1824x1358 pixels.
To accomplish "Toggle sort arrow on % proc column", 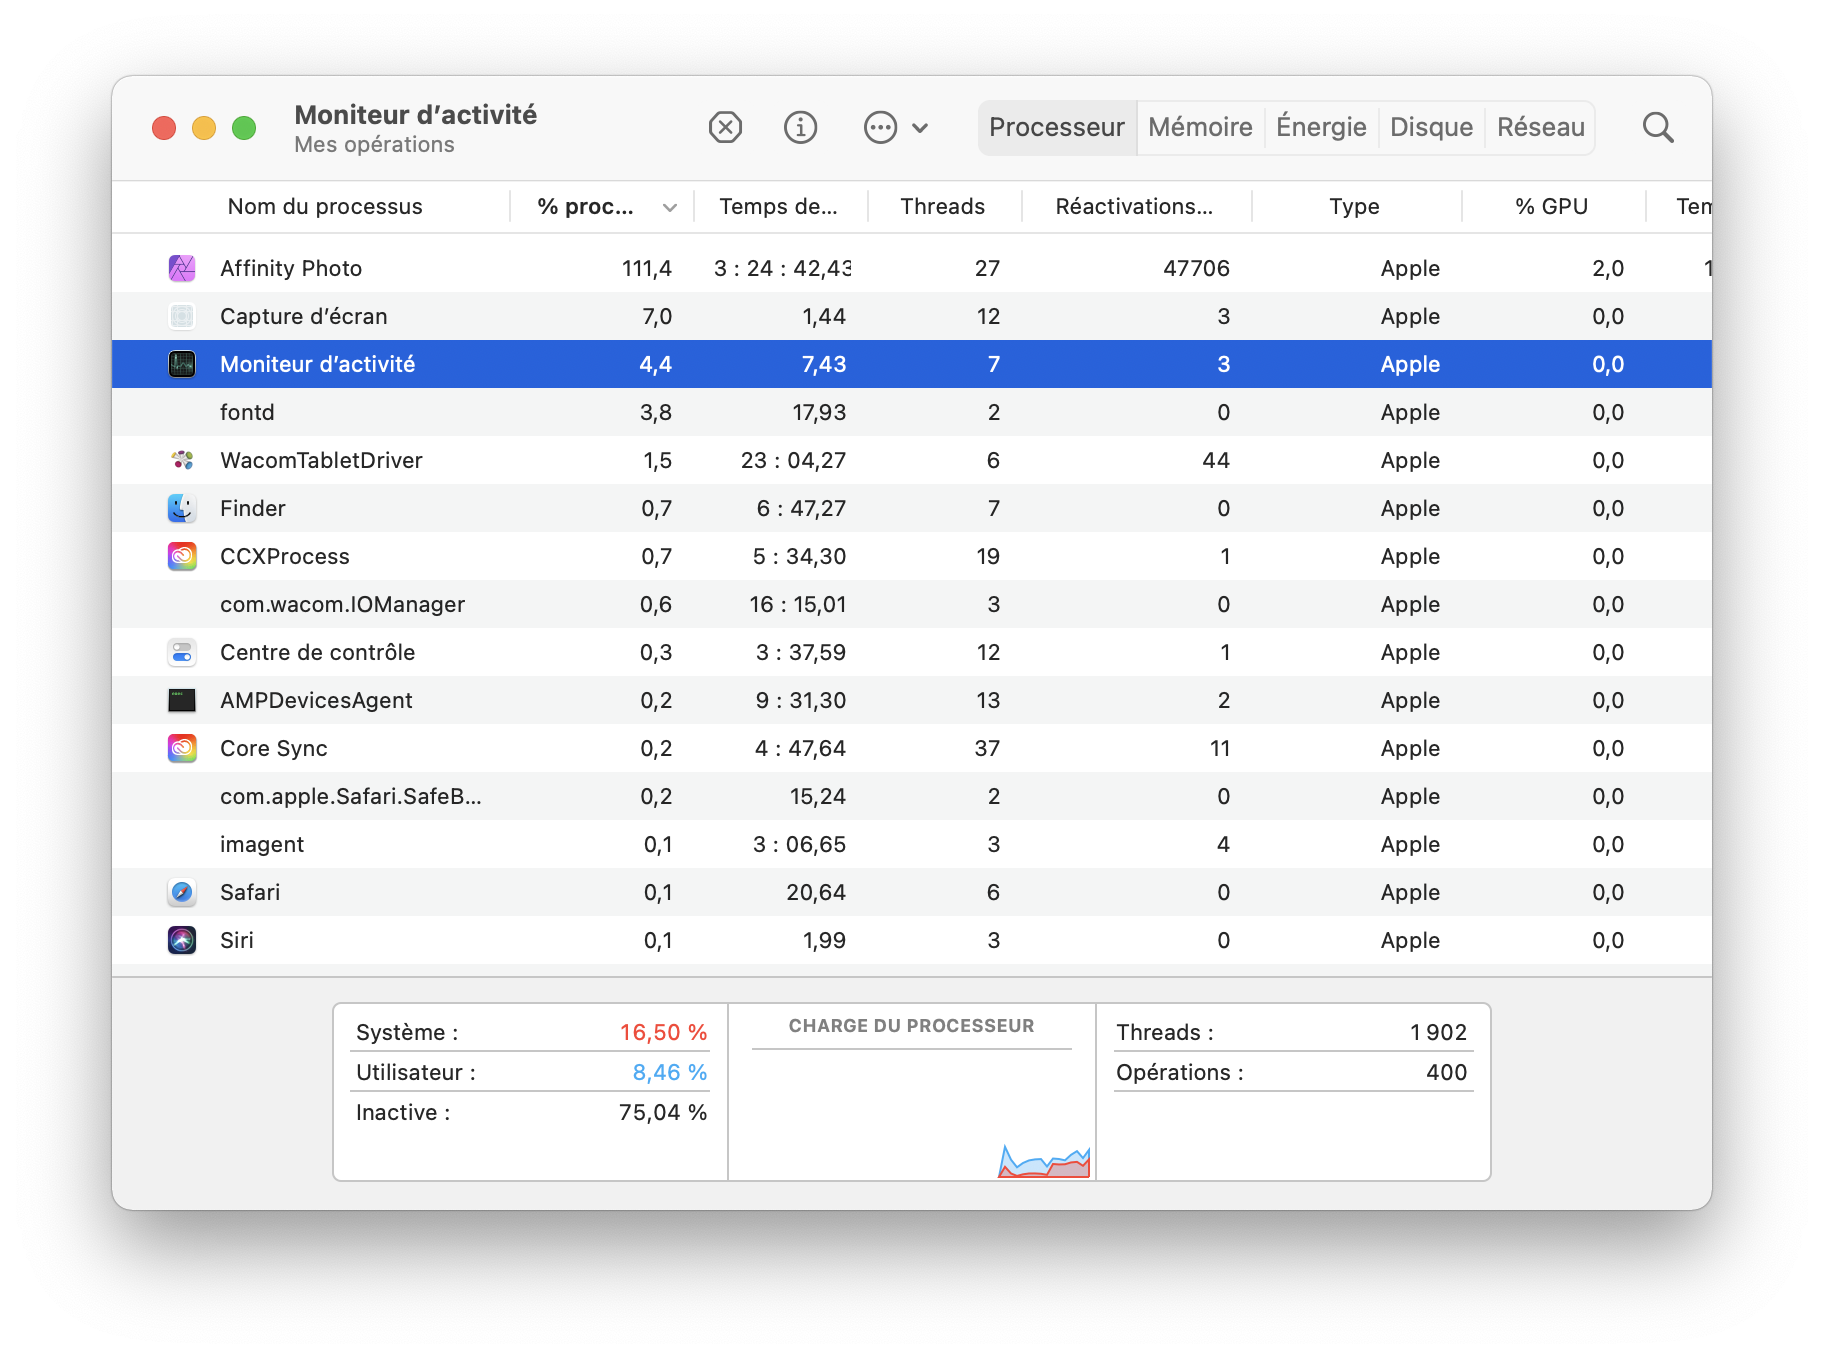I will pyautogui.click(x=670, y=207).
